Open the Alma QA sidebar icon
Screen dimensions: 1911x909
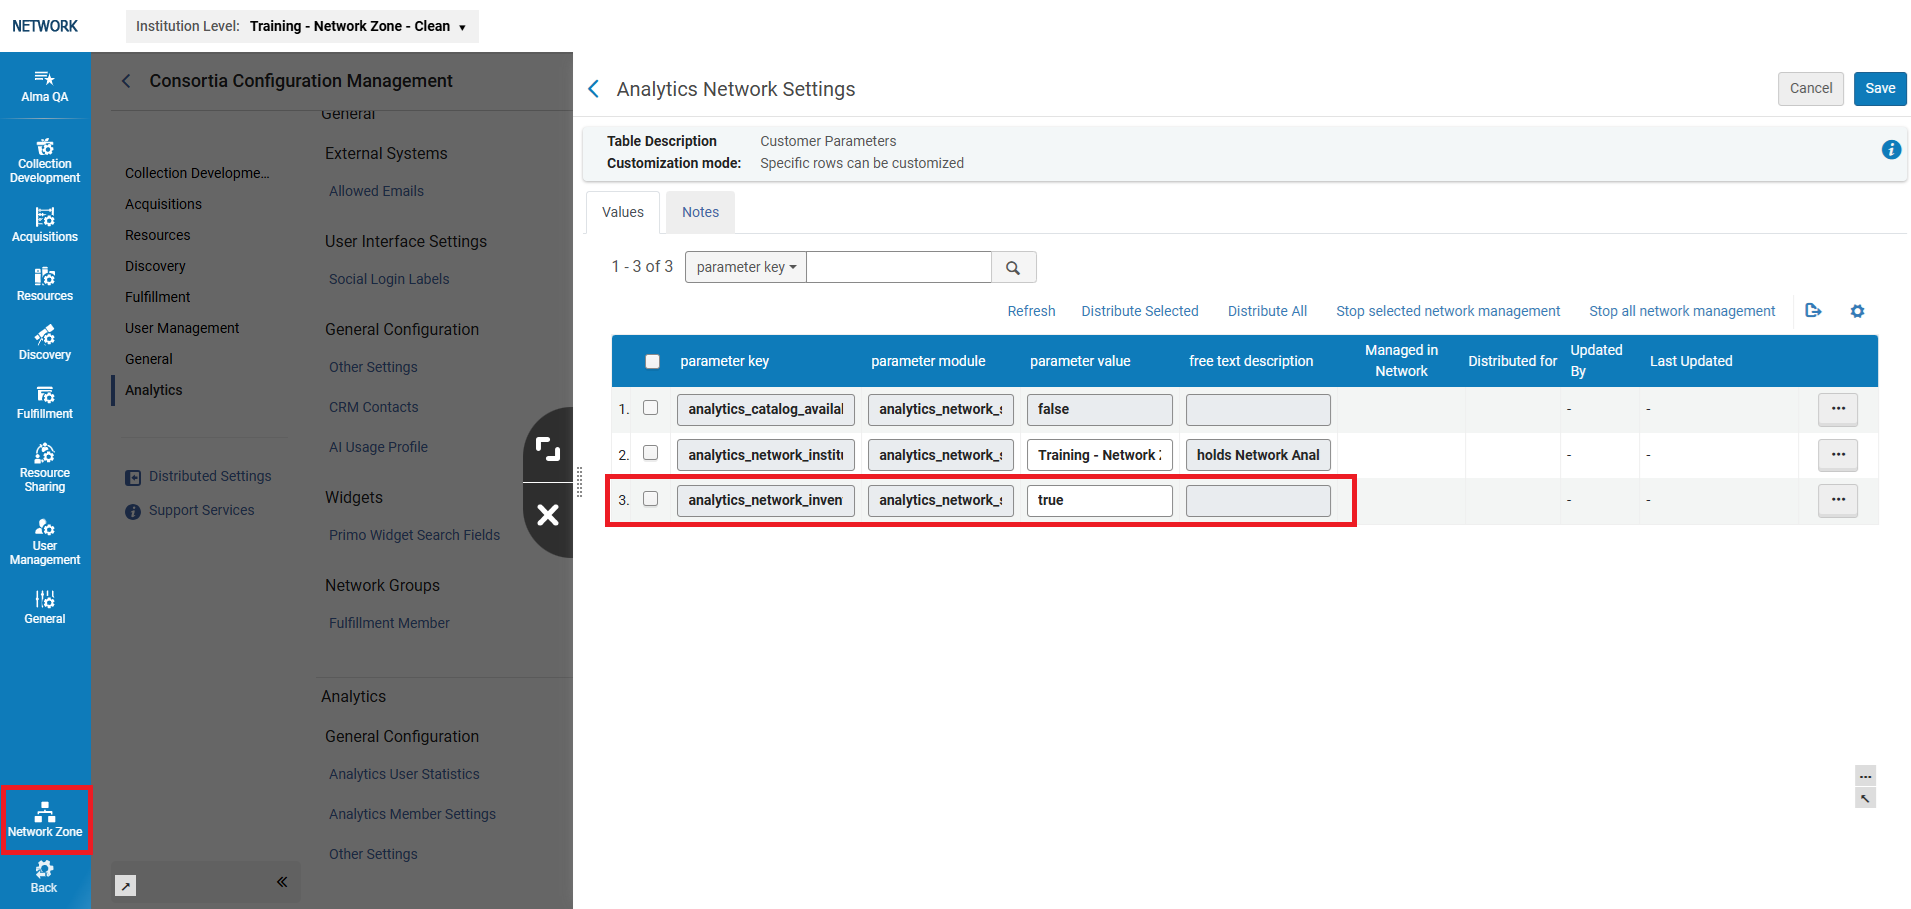[45, 86]
